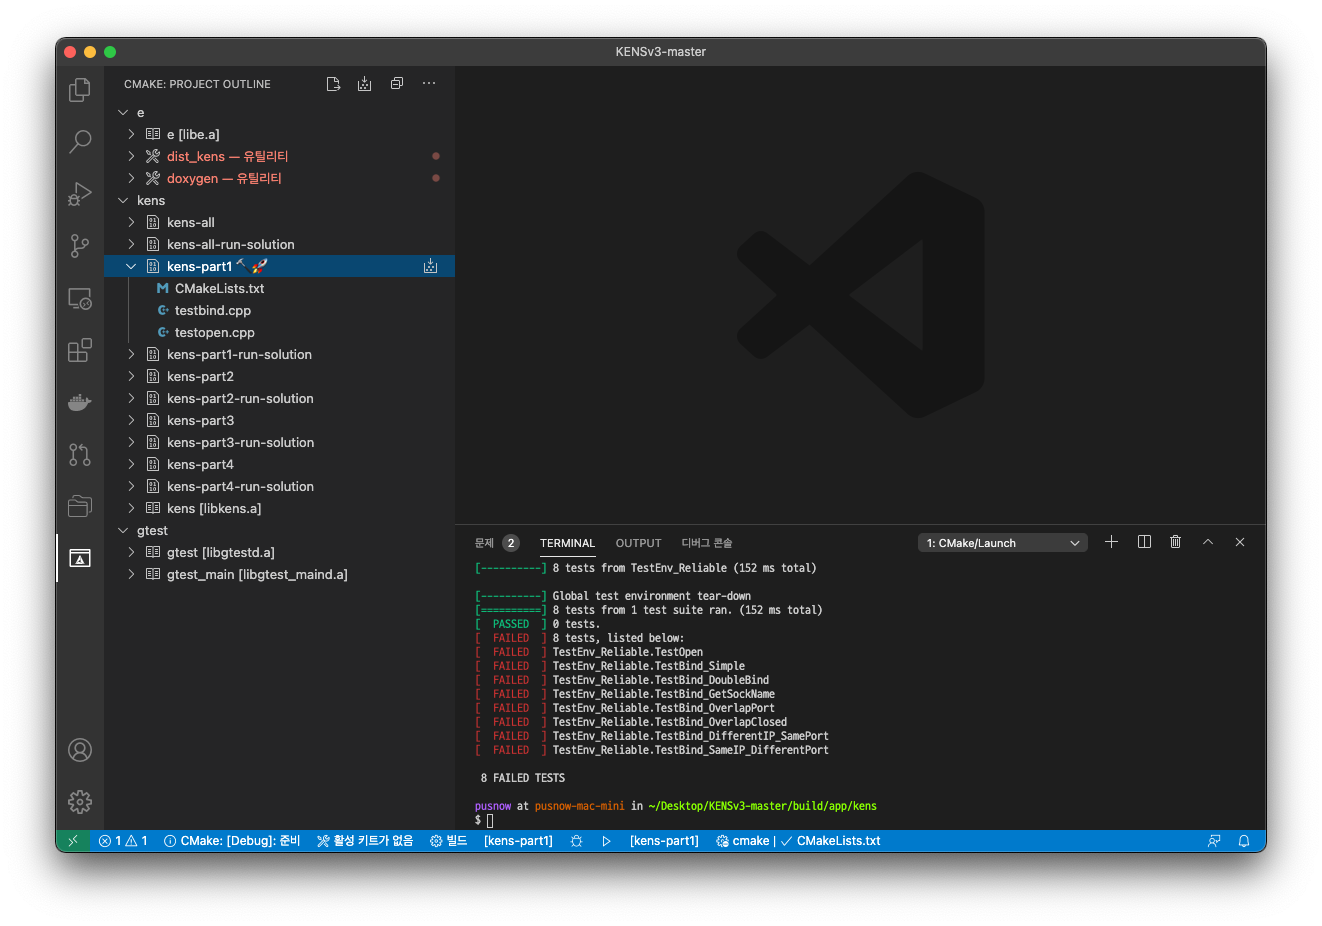Open Docker view in activity bar
The width and height of the screenshot is (1322, 926).
(80, 402)
